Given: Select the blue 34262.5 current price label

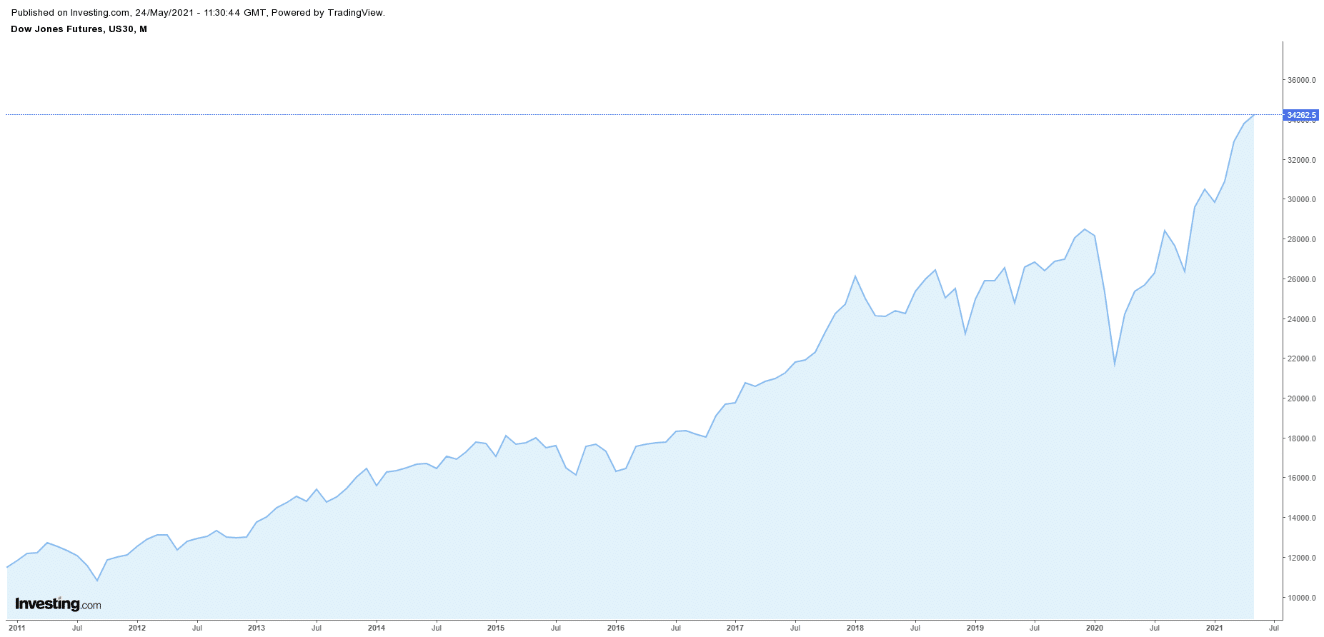Looking at the screenshot, I should (x=1302, y=115).
